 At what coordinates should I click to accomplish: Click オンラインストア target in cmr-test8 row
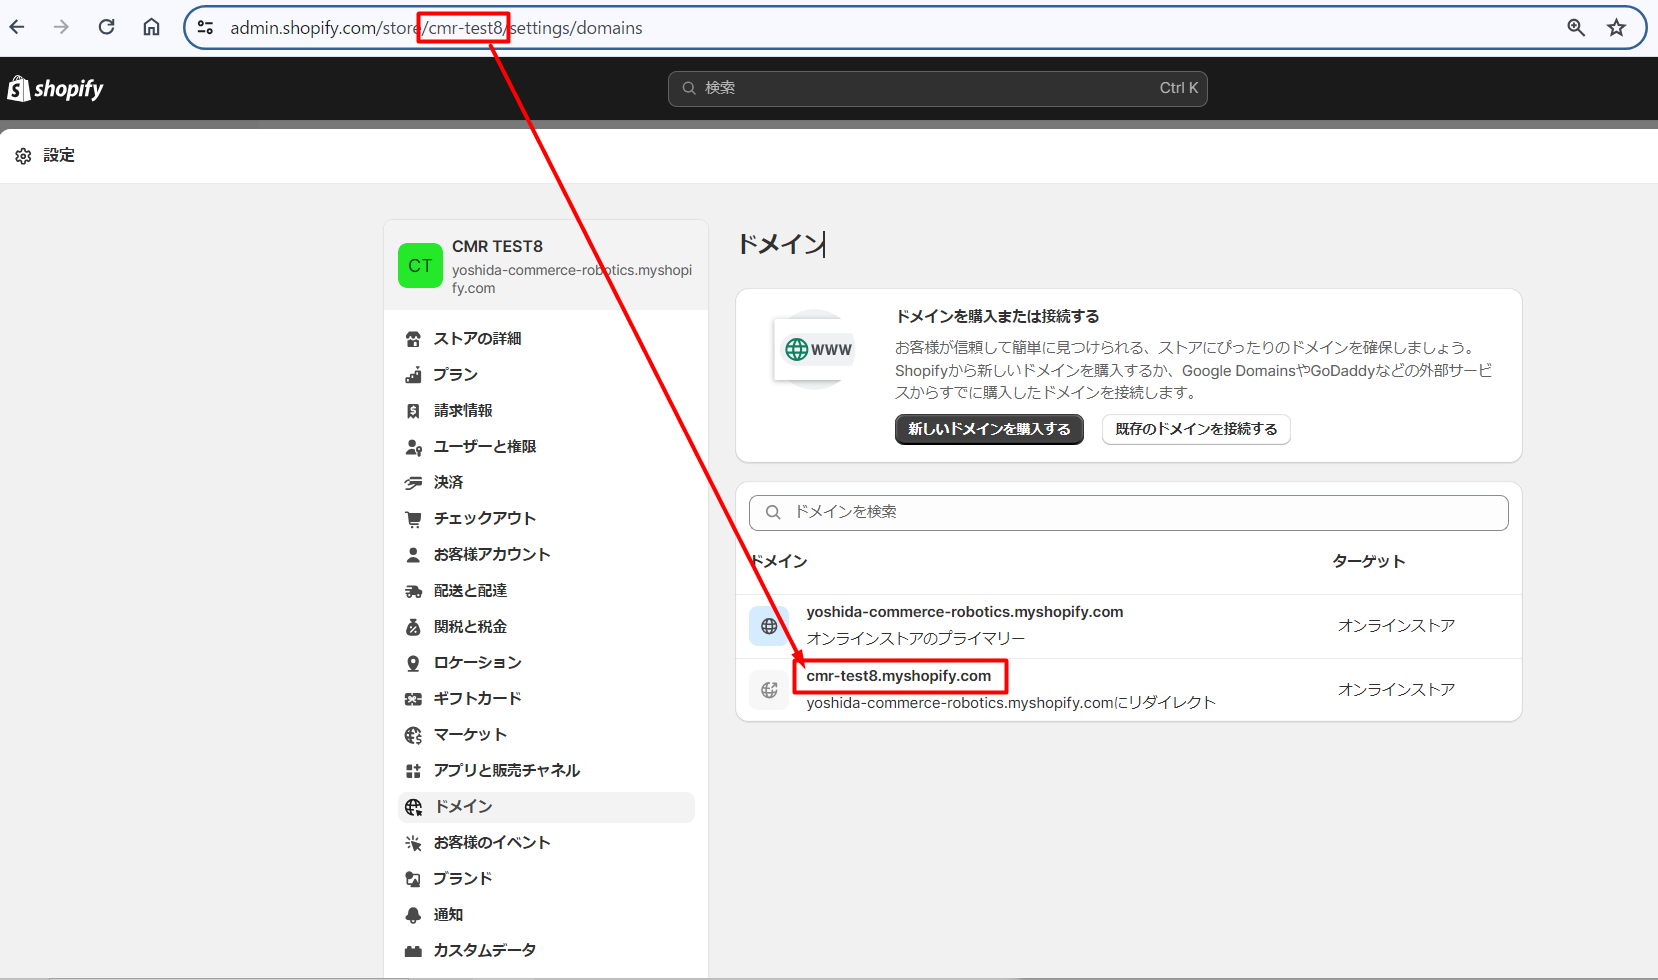click(1396, 689)
